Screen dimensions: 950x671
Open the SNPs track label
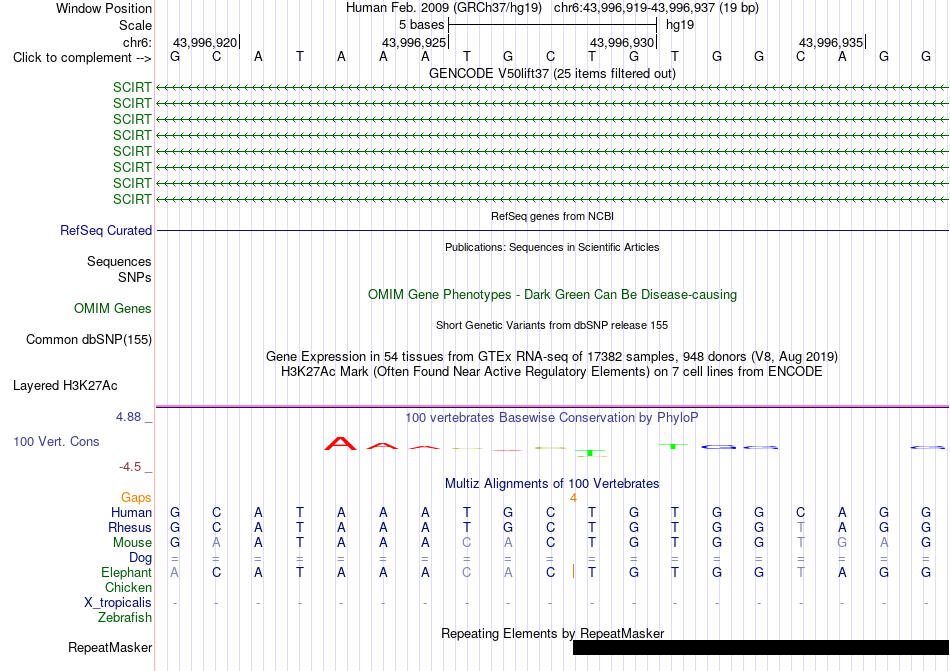point(135,277)
